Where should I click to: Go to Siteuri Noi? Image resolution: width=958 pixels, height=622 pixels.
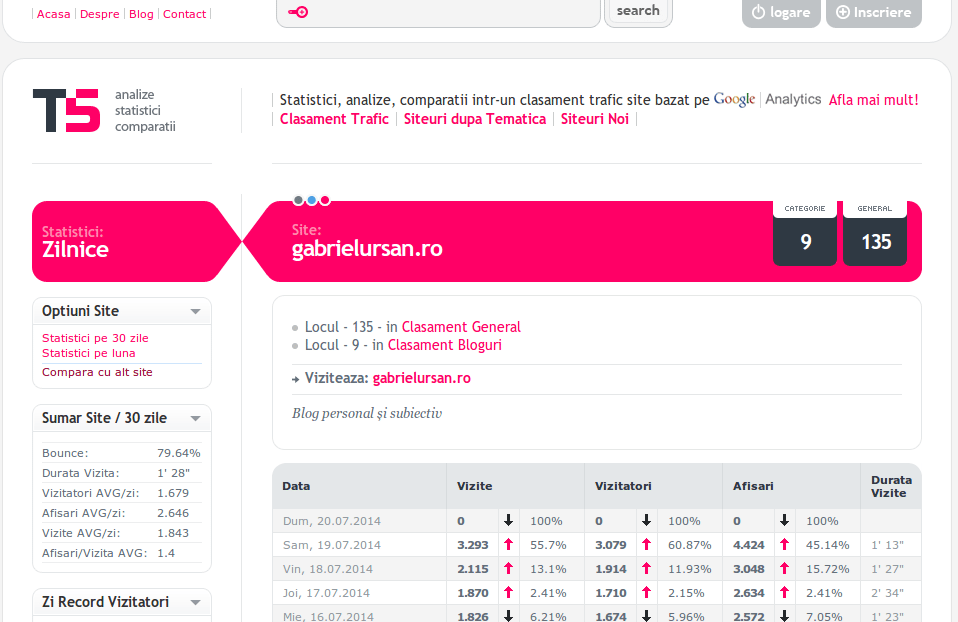(594, 119)
